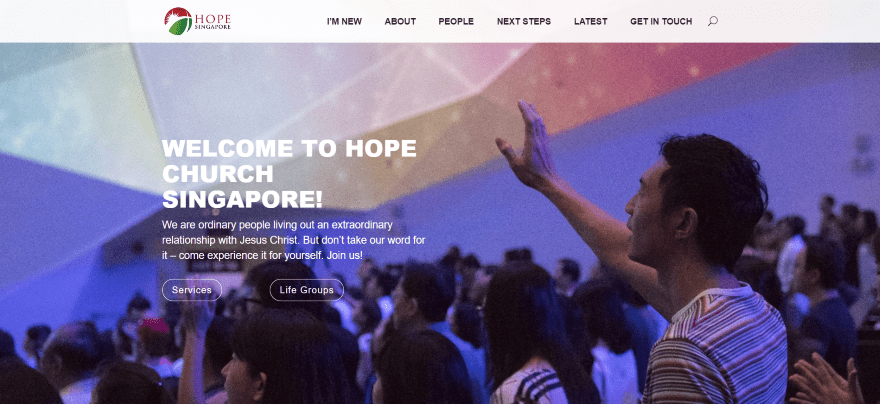Open the GET IN TOUCH page
Screen dimensions: 880x405
(661, 21)
